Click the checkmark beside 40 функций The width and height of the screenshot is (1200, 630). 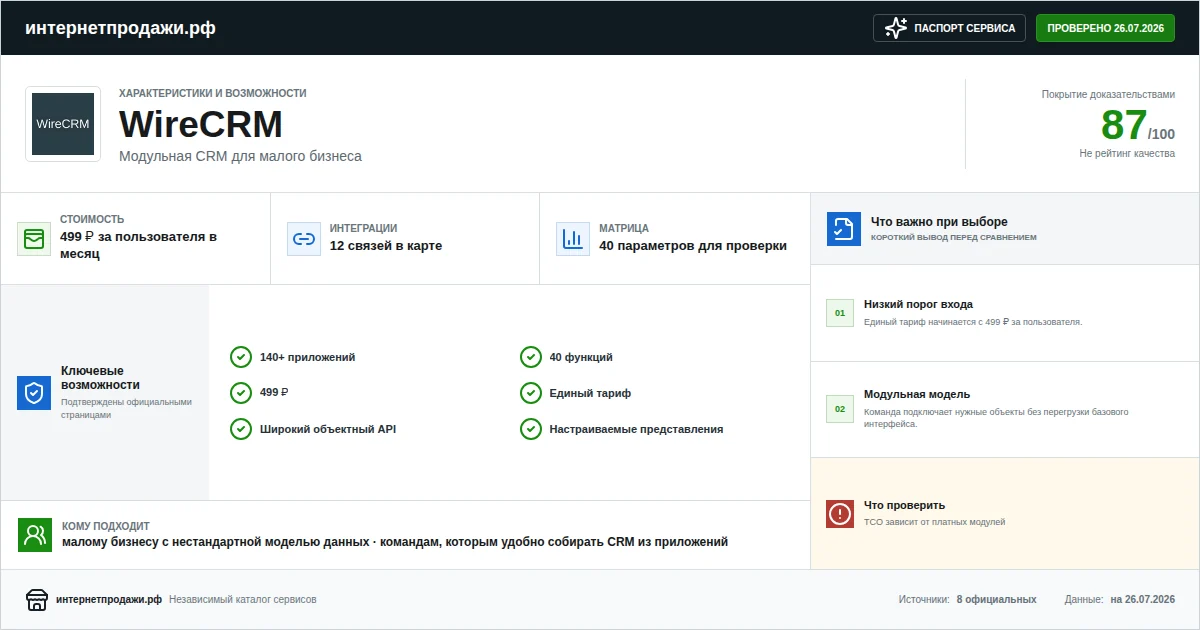click(531, 357)
